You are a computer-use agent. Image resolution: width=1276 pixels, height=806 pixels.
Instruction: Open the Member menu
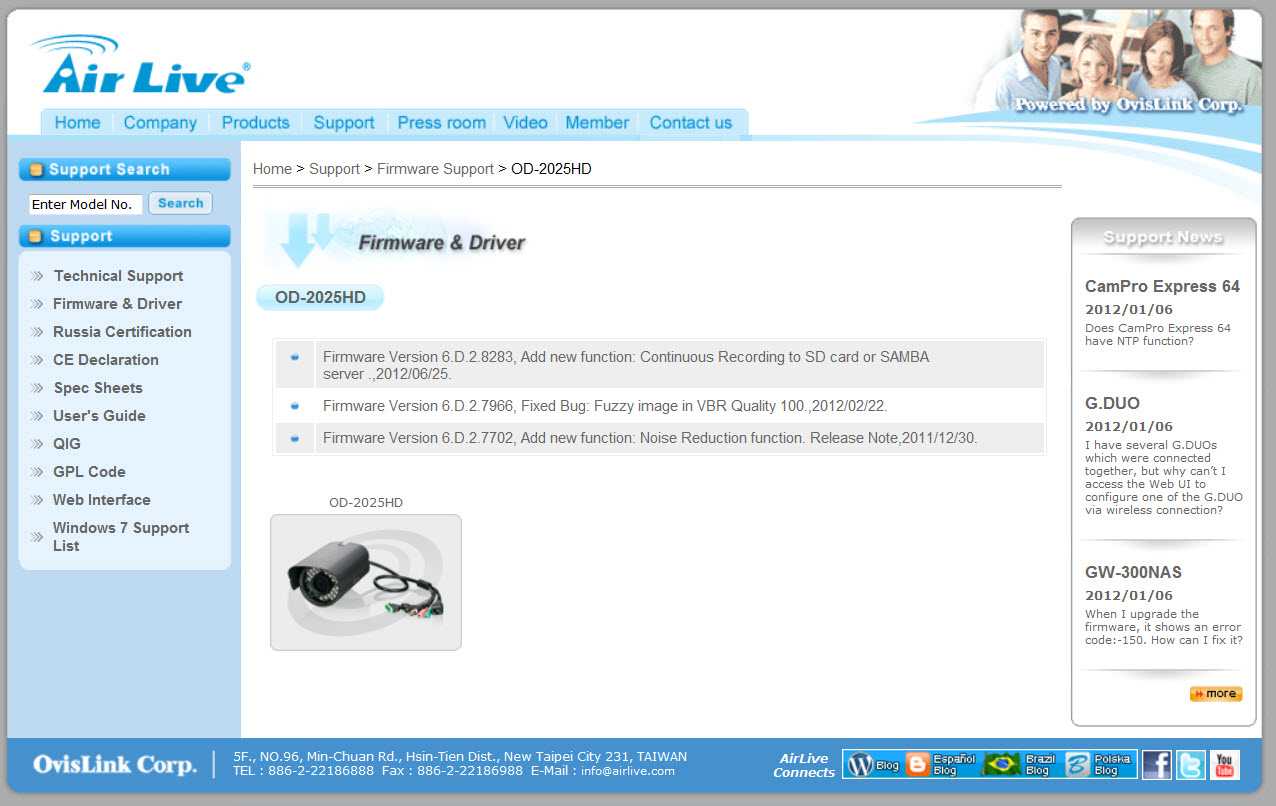(597, 123)
